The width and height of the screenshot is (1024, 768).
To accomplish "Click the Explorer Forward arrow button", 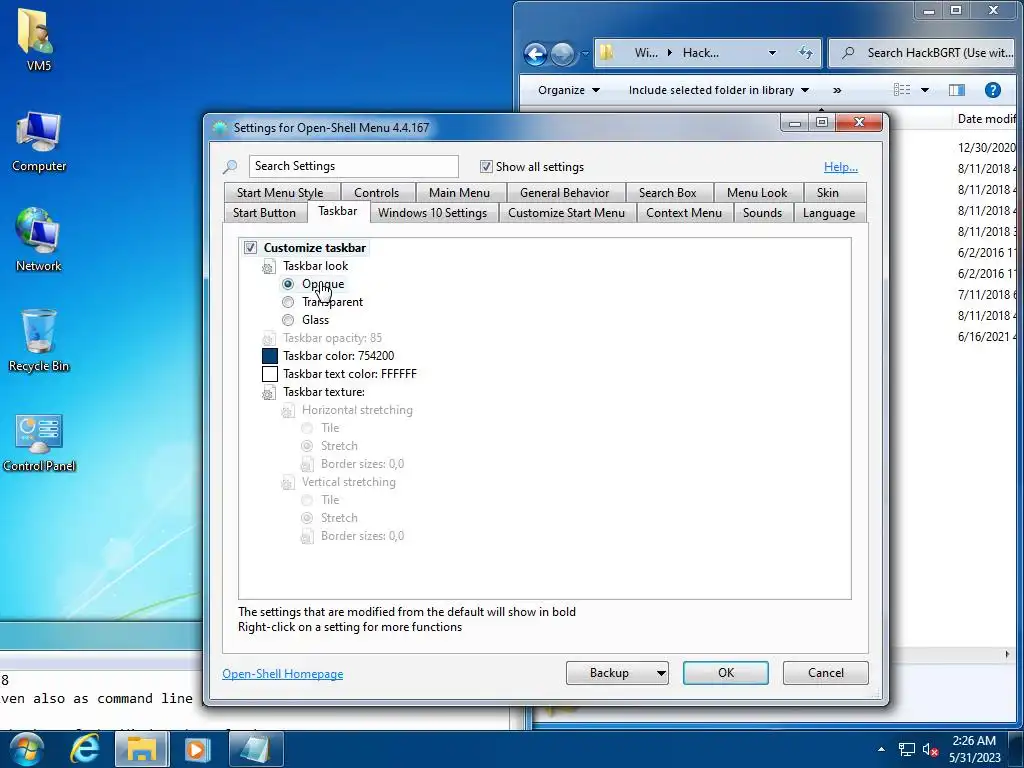I will click(x=562, y=54).
